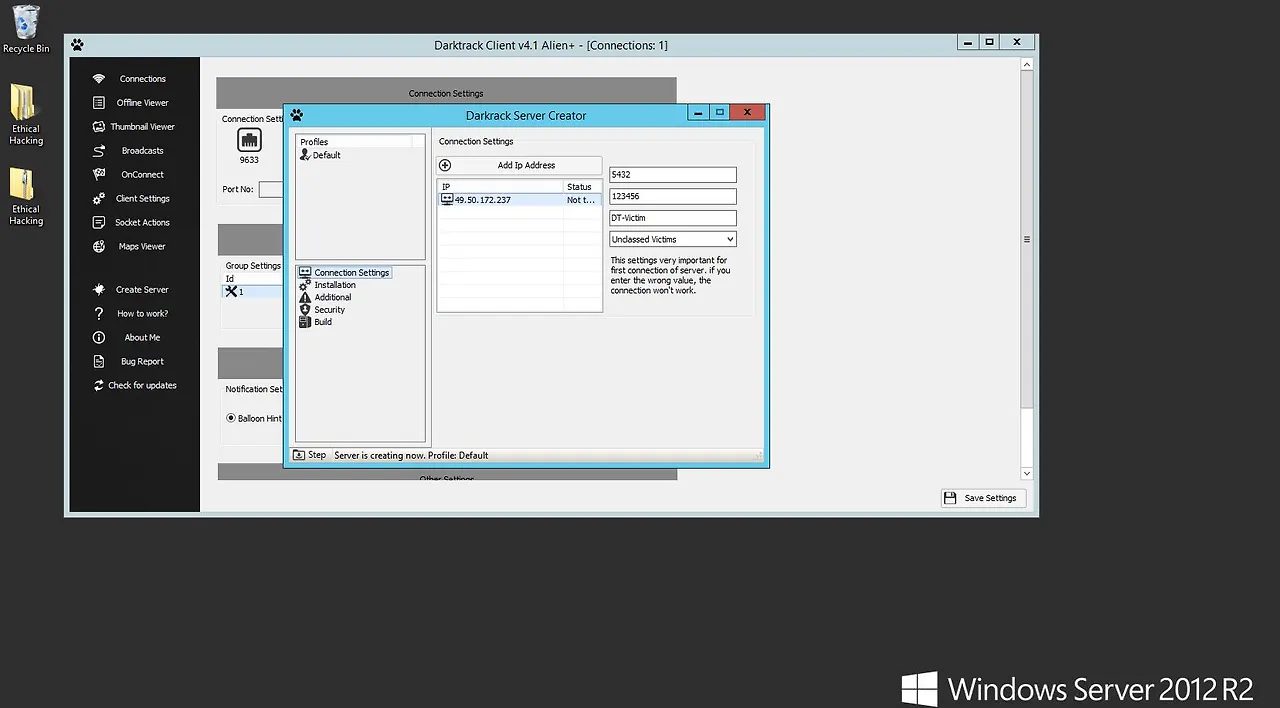Open the Installation step
1280x708 pixels.
pos(327,285)
